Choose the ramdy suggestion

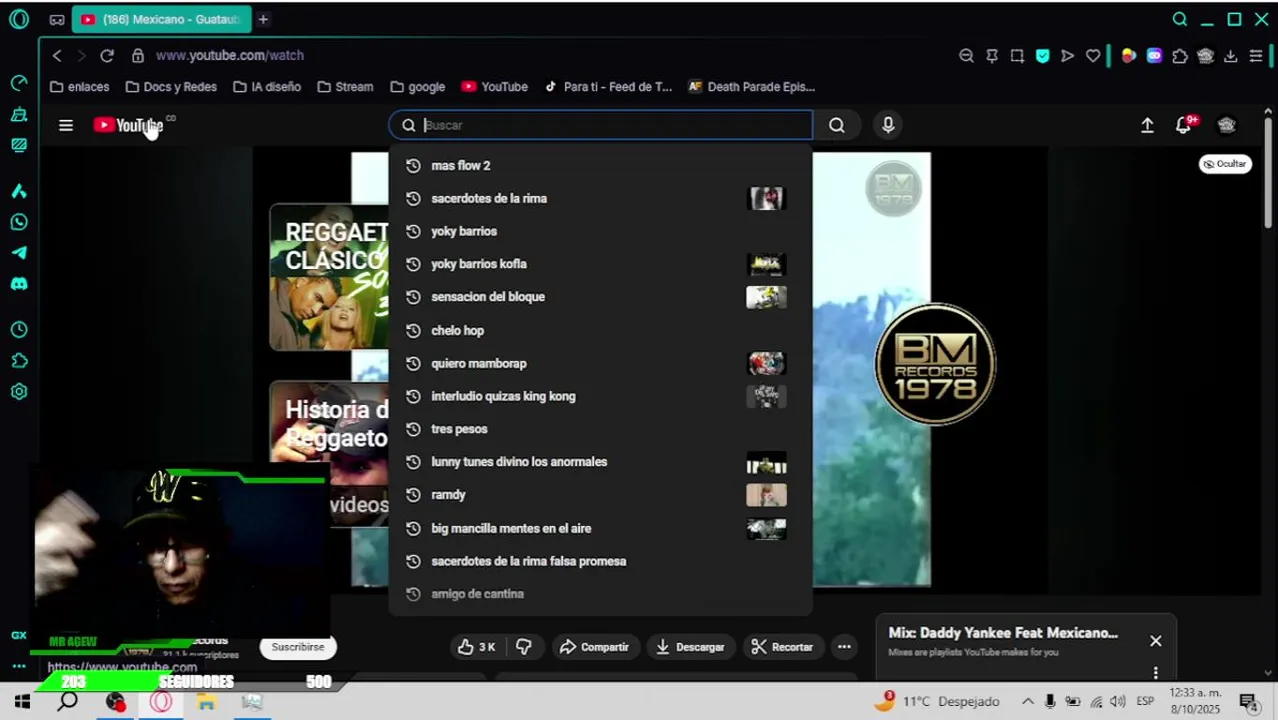click(600, 495)
